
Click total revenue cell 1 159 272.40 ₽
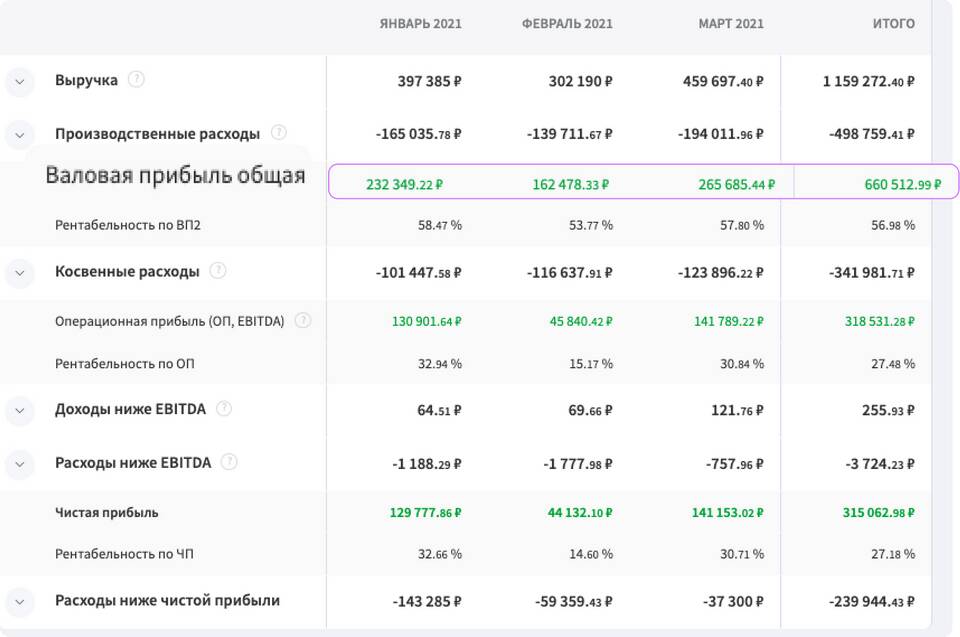click(868, 81)
